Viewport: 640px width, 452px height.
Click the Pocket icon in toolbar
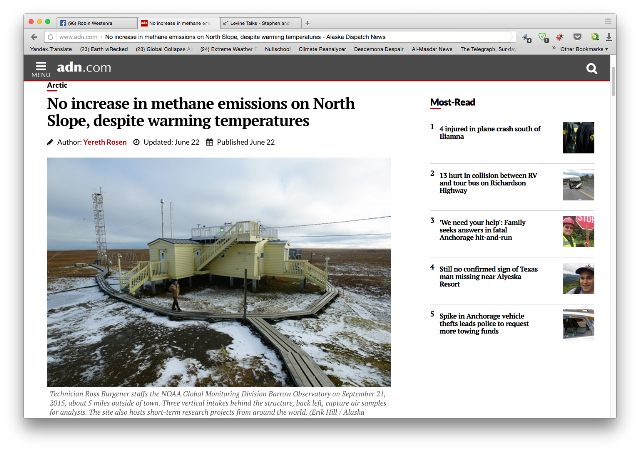point(577,37)
